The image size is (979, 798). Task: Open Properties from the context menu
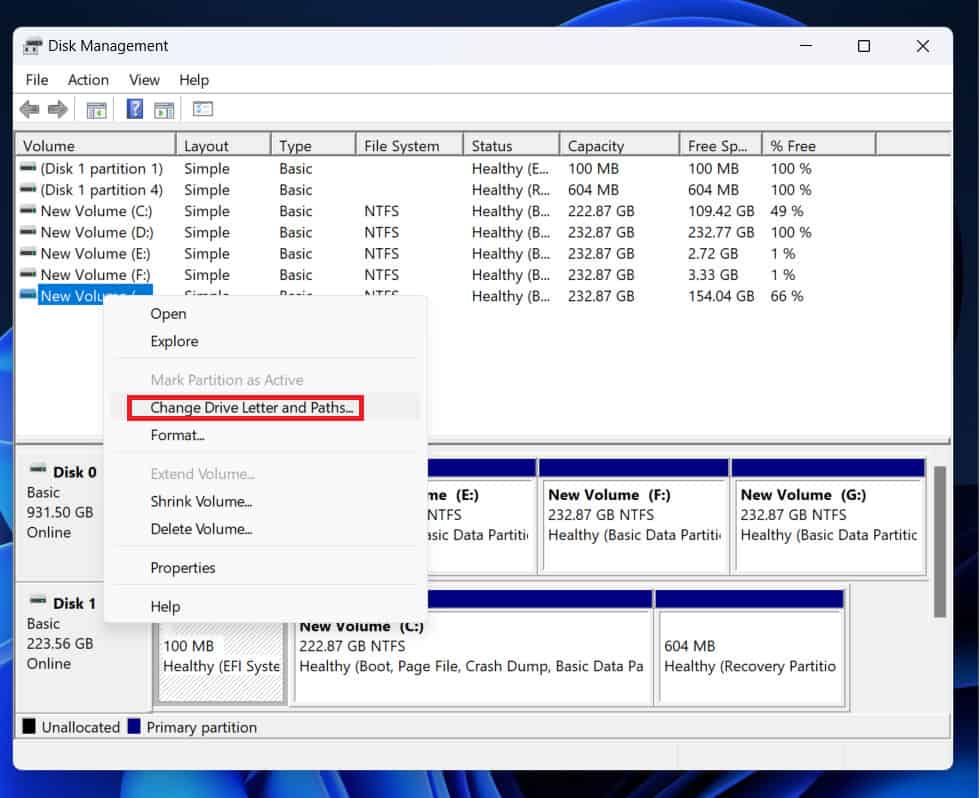tap(183, 568)
